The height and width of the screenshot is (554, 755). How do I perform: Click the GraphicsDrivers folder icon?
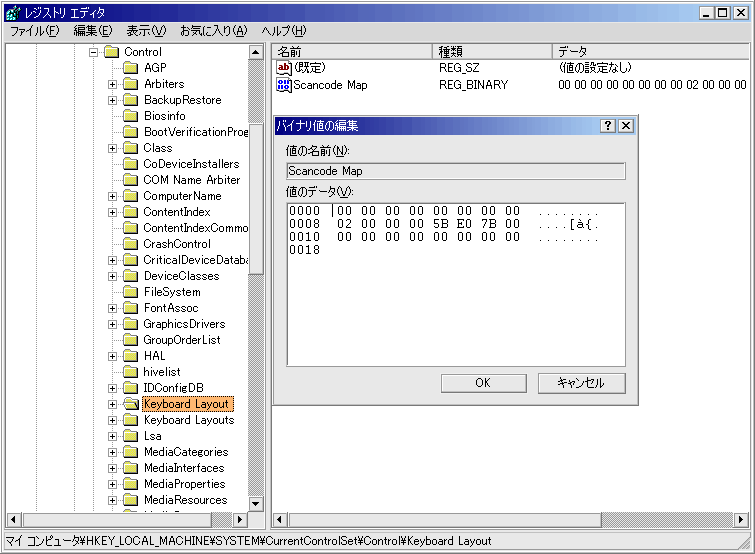[x=130, y=324]
